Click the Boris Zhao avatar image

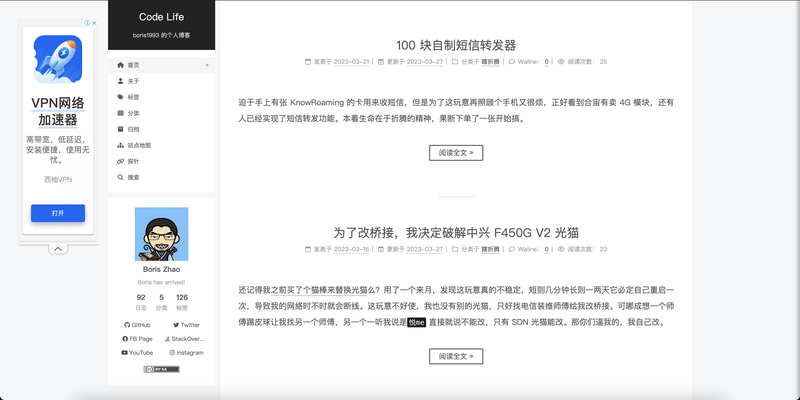[x=161, y=234]
